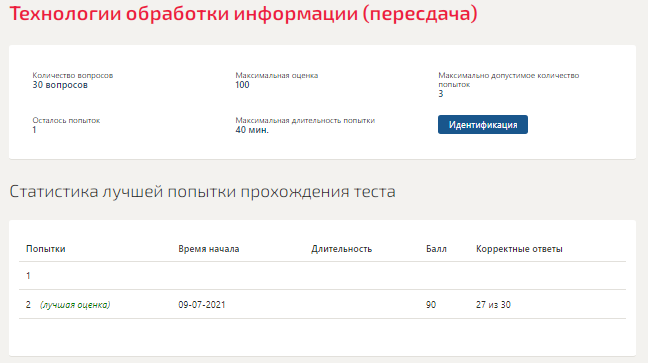Click the Максимально допустимое количество попыток label

coord(508,80)
